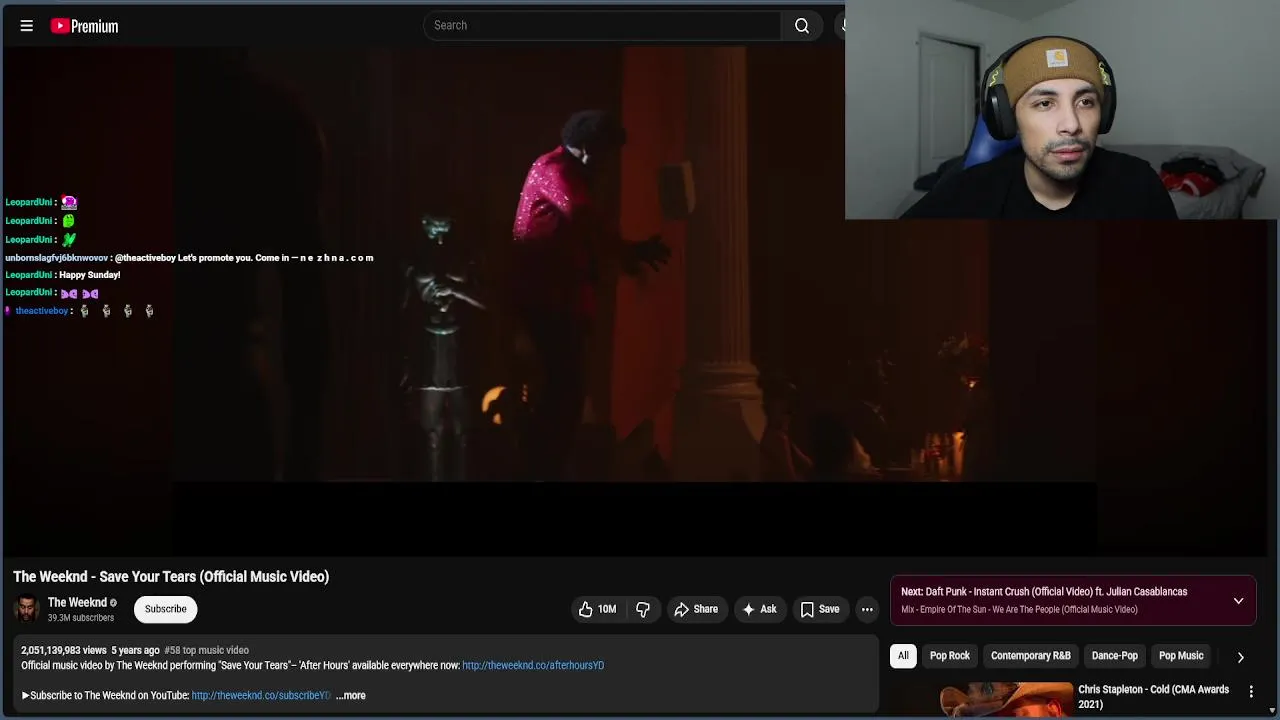
Task: Click the Ask sparkle button
Action: coord(759,609)
